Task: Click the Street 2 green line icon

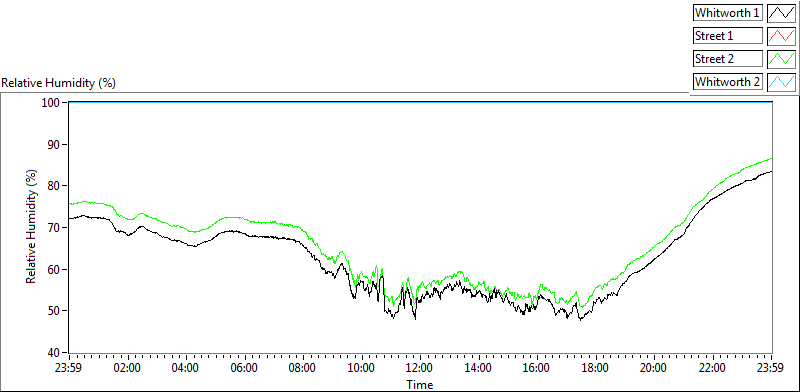Action: click(781, 59)
